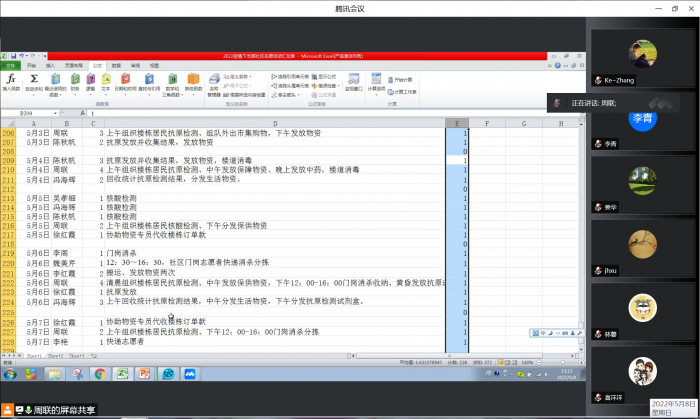Click the Excel help question mark icon

(x=558, y=66)
